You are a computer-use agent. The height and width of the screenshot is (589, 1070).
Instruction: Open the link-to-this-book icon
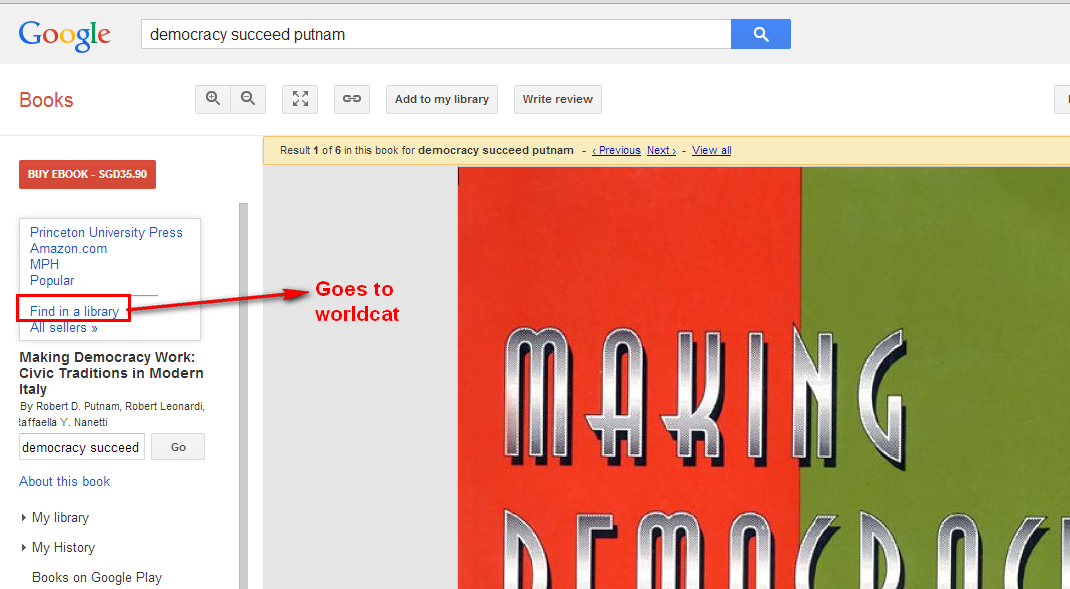352,99
